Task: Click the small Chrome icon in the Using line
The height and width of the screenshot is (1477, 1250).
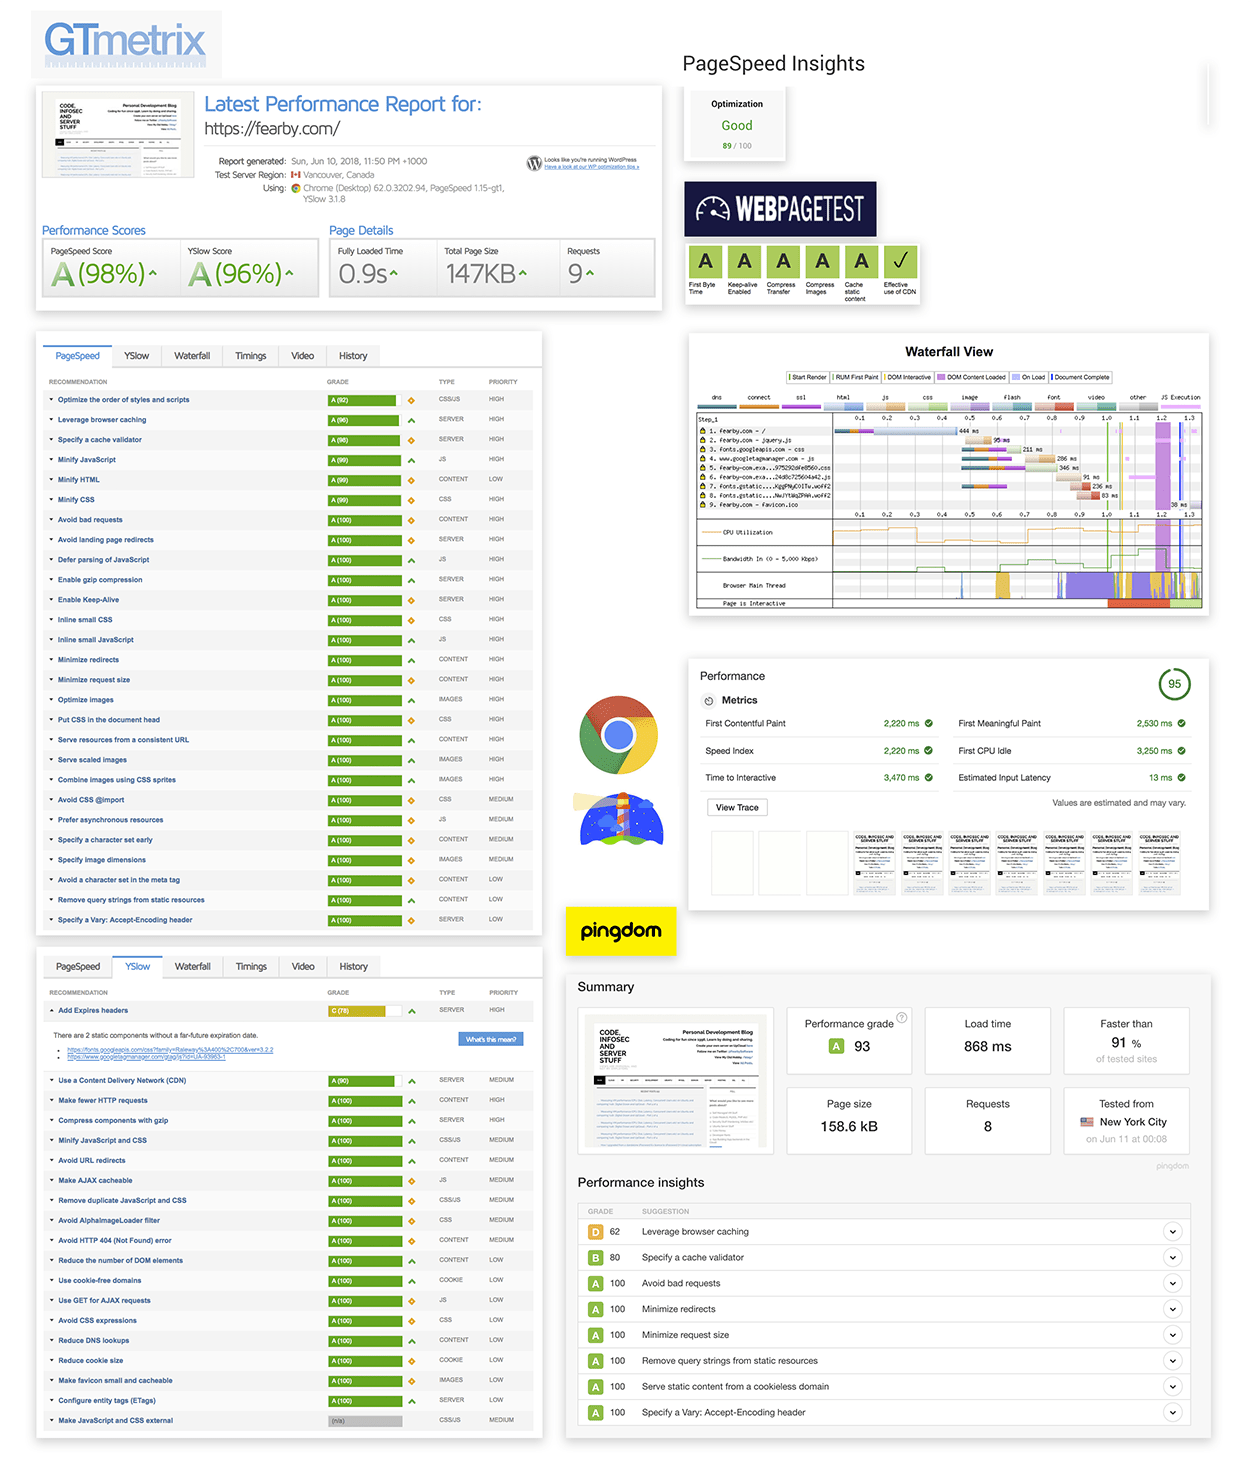Action: click(296, 188)
